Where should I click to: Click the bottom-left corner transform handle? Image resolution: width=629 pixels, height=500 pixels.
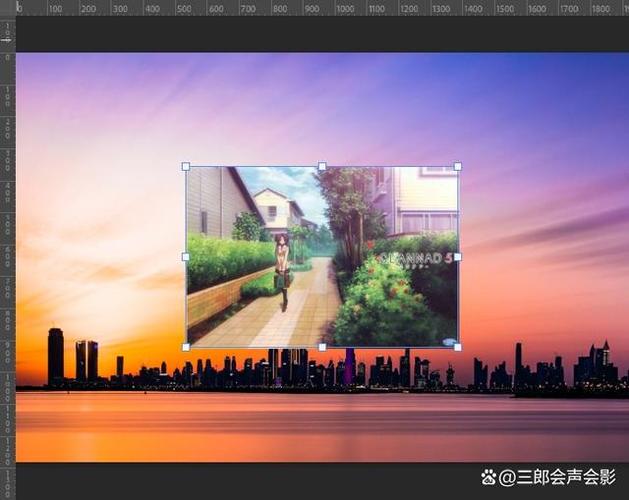click(x=186, y=347)
